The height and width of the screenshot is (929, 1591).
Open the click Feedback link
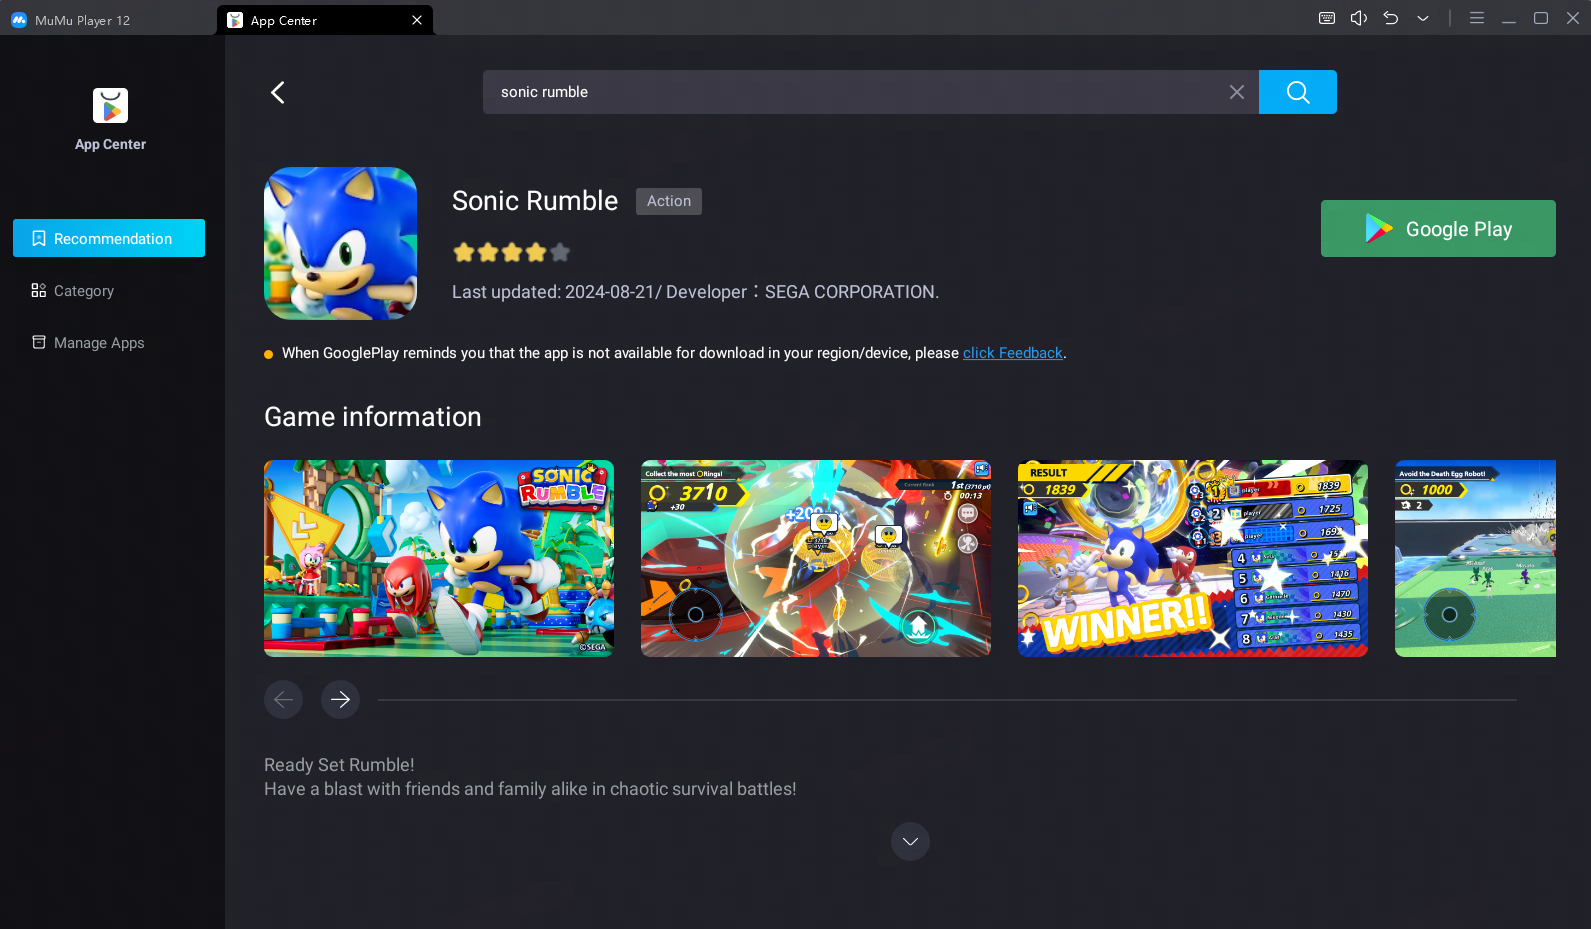1012,353
